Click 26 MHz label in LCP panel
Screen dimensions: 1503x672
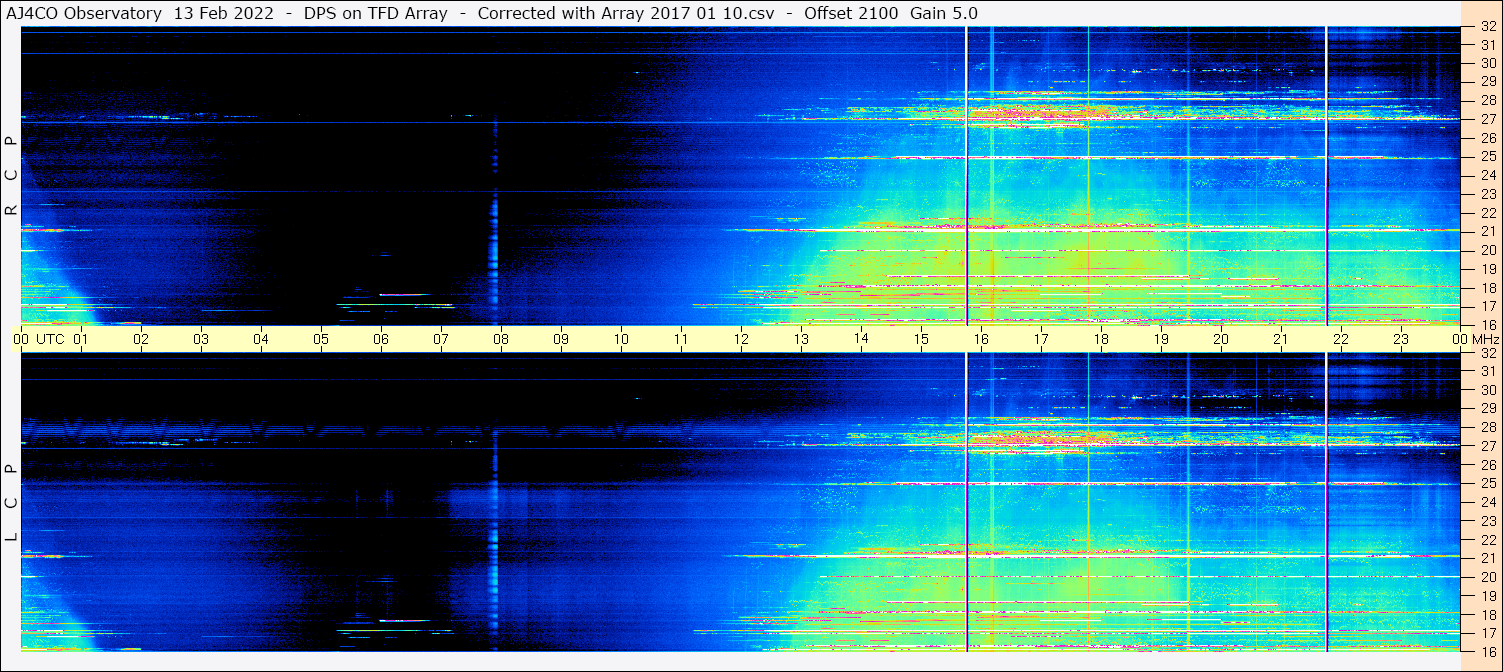click(x=1487, y=465)
